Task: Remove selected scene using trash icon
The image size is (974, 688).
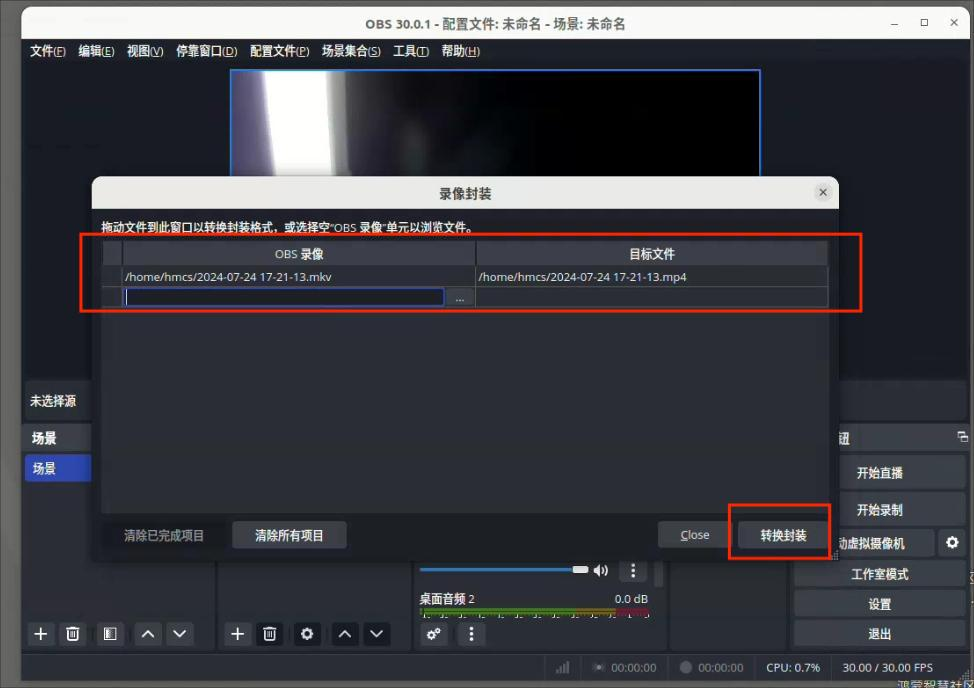Action: click(73, 634)
